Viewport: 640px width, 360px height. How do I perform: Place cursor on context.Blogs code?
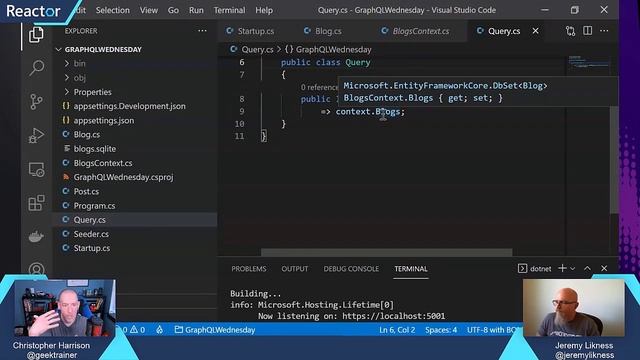[x=370, y=111]
